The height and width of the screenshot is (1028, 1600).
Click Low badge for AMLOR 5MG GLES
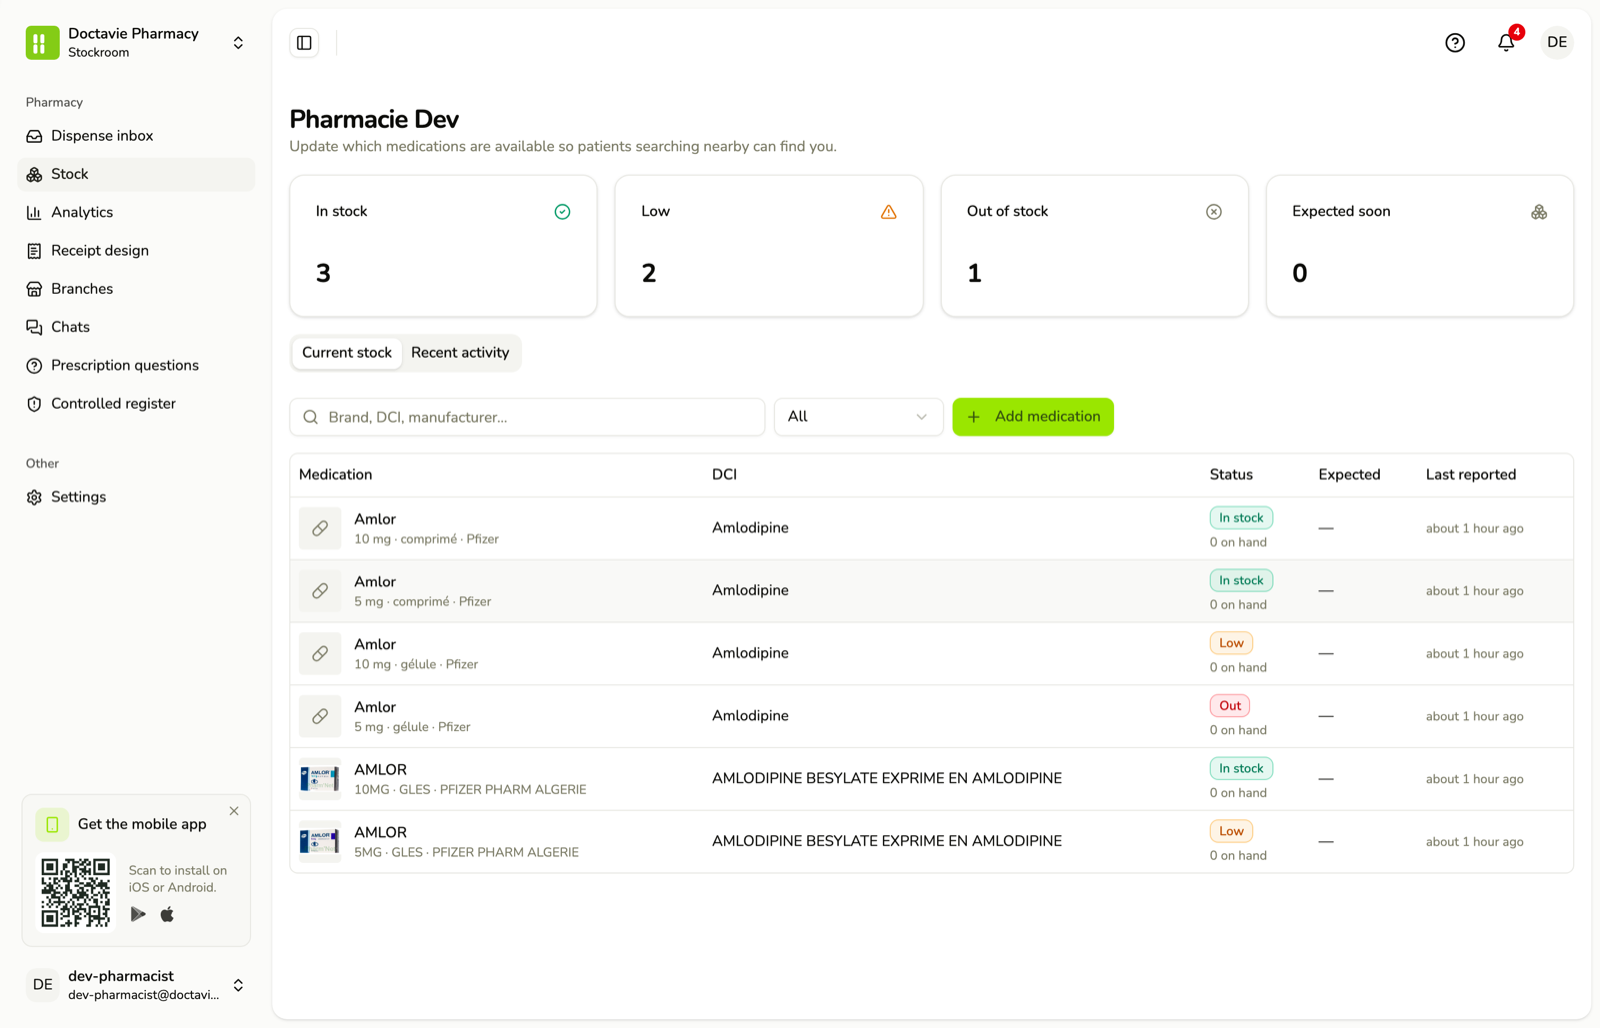click(x=1231, y=831)
